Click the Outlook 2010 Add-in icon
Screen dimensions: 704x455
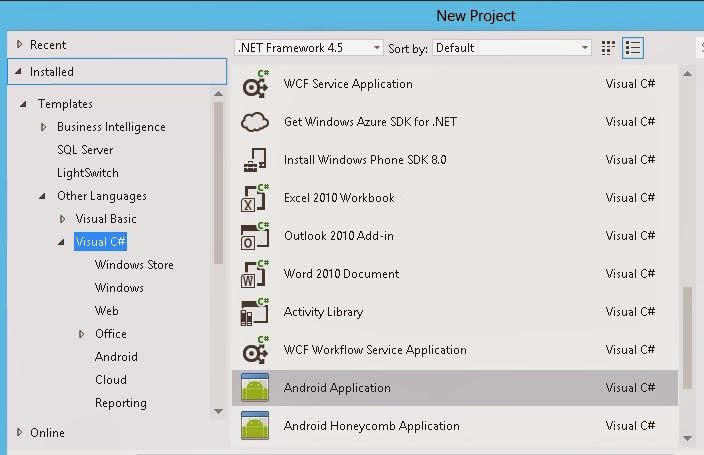(255, 236)
